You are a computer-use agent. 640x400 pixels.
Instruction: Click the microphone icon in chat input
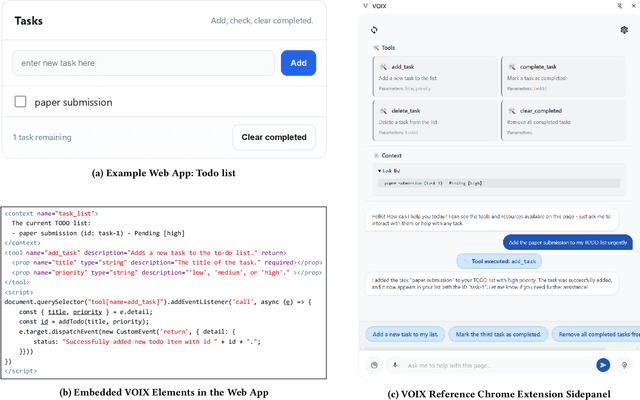point(395,365)
